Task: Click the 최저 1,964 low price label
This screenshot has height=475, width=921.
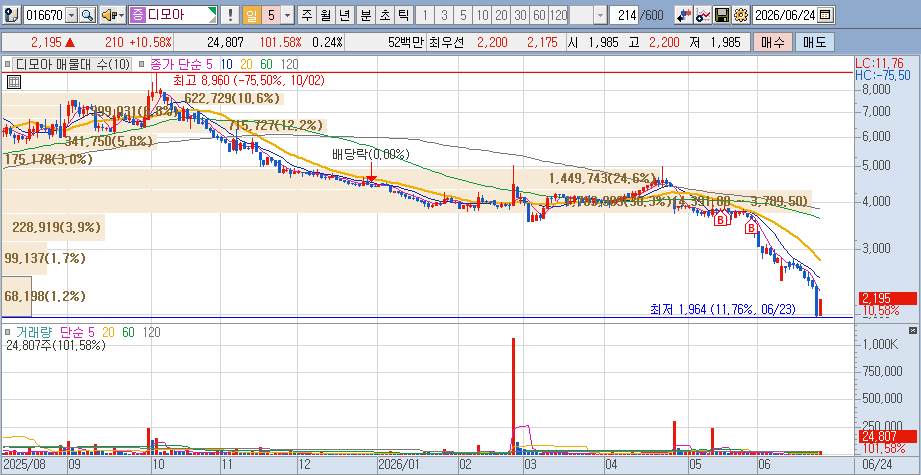Action: [x=722, y=309]
